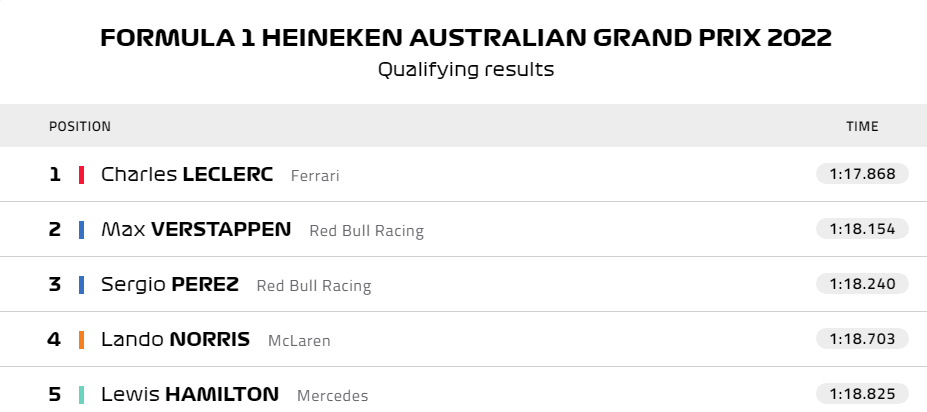
Task: Click Norris's orange McLaren color bar
Action: (81, 339)
